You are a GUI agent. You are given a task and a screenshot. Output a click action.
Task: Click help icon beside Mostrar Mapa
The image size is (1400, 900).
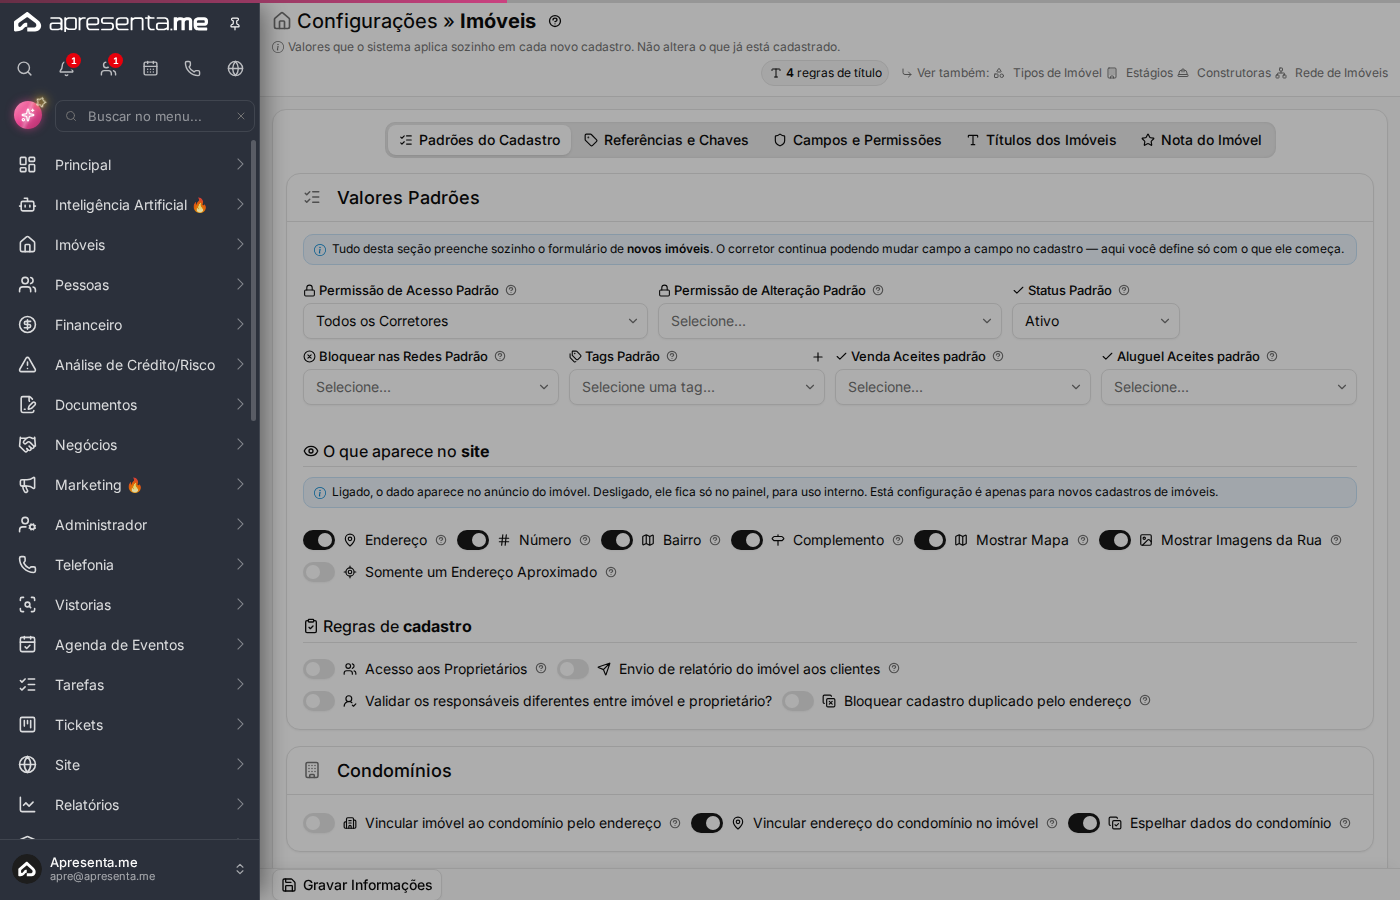(x=1083, y=540)
